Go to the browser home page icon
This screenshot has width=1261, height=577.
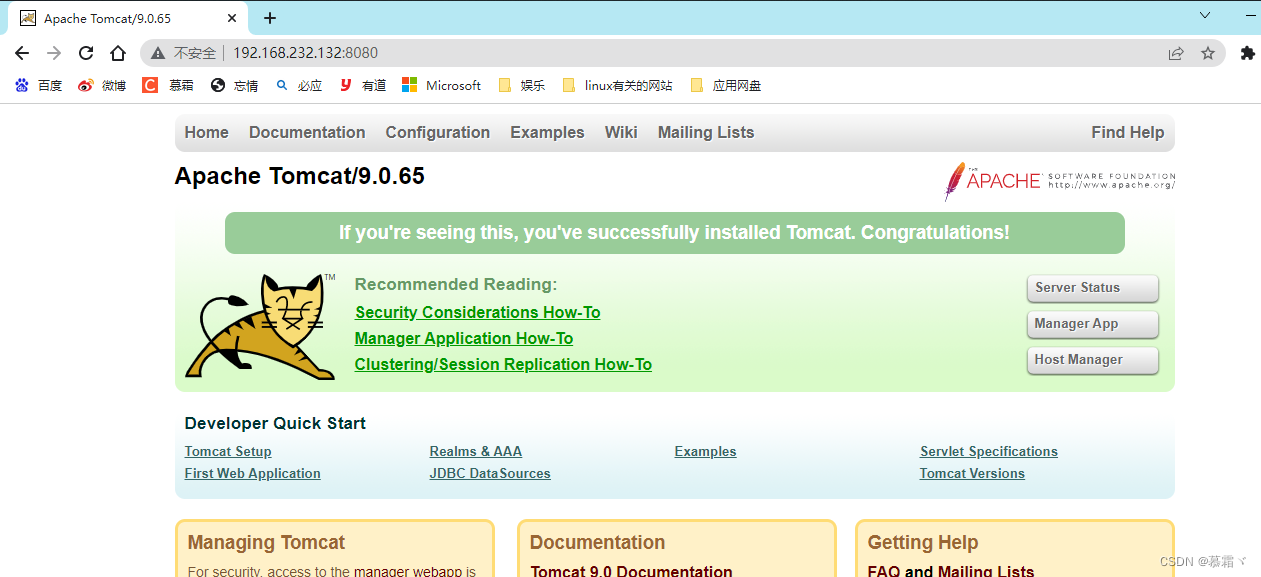pyautogui.click(x=118, y=53)
